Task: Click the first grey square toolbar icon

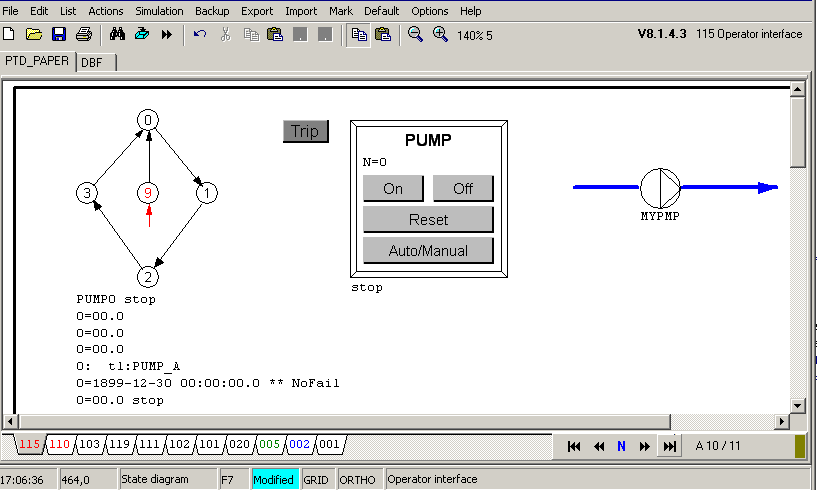Action: click(300, 34)
